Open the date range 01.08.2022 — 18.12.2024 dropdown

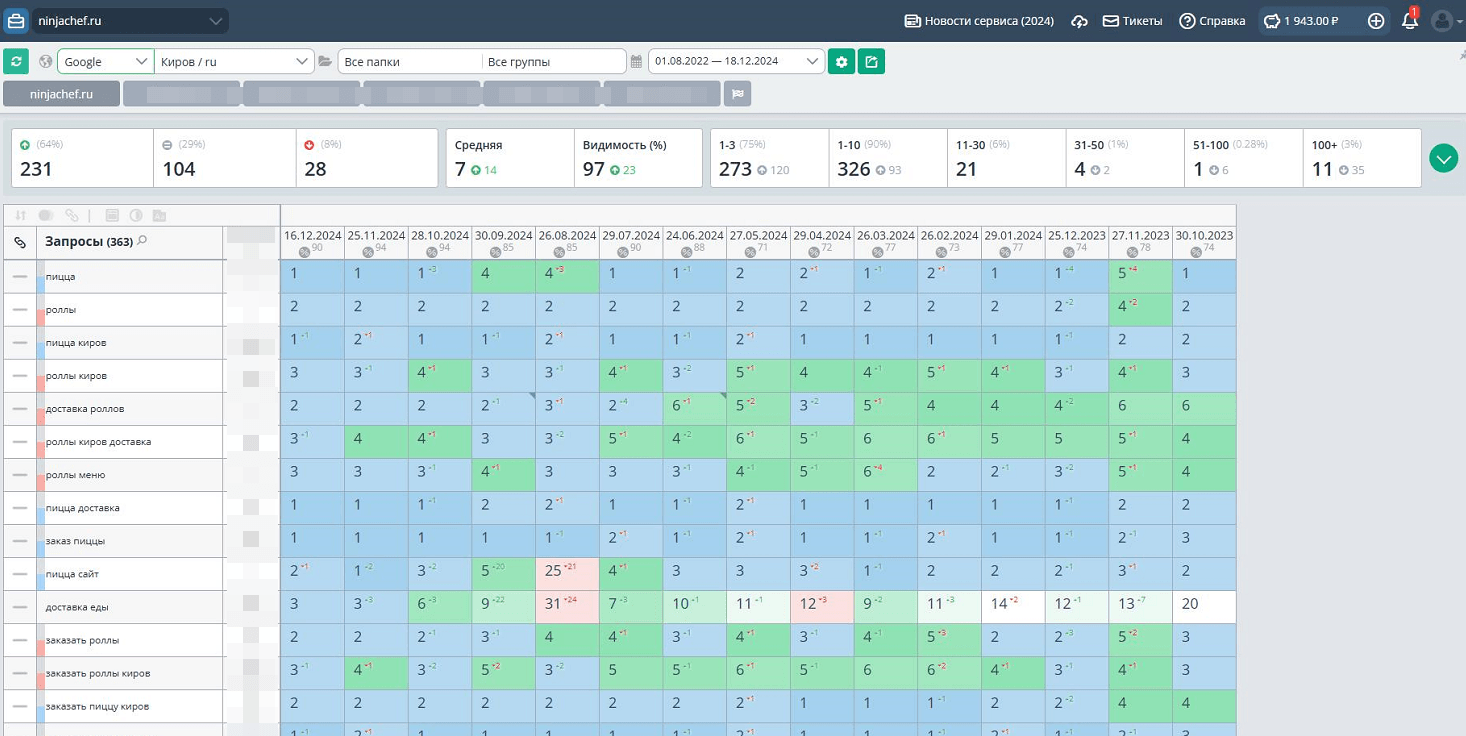tap(736, 62)
